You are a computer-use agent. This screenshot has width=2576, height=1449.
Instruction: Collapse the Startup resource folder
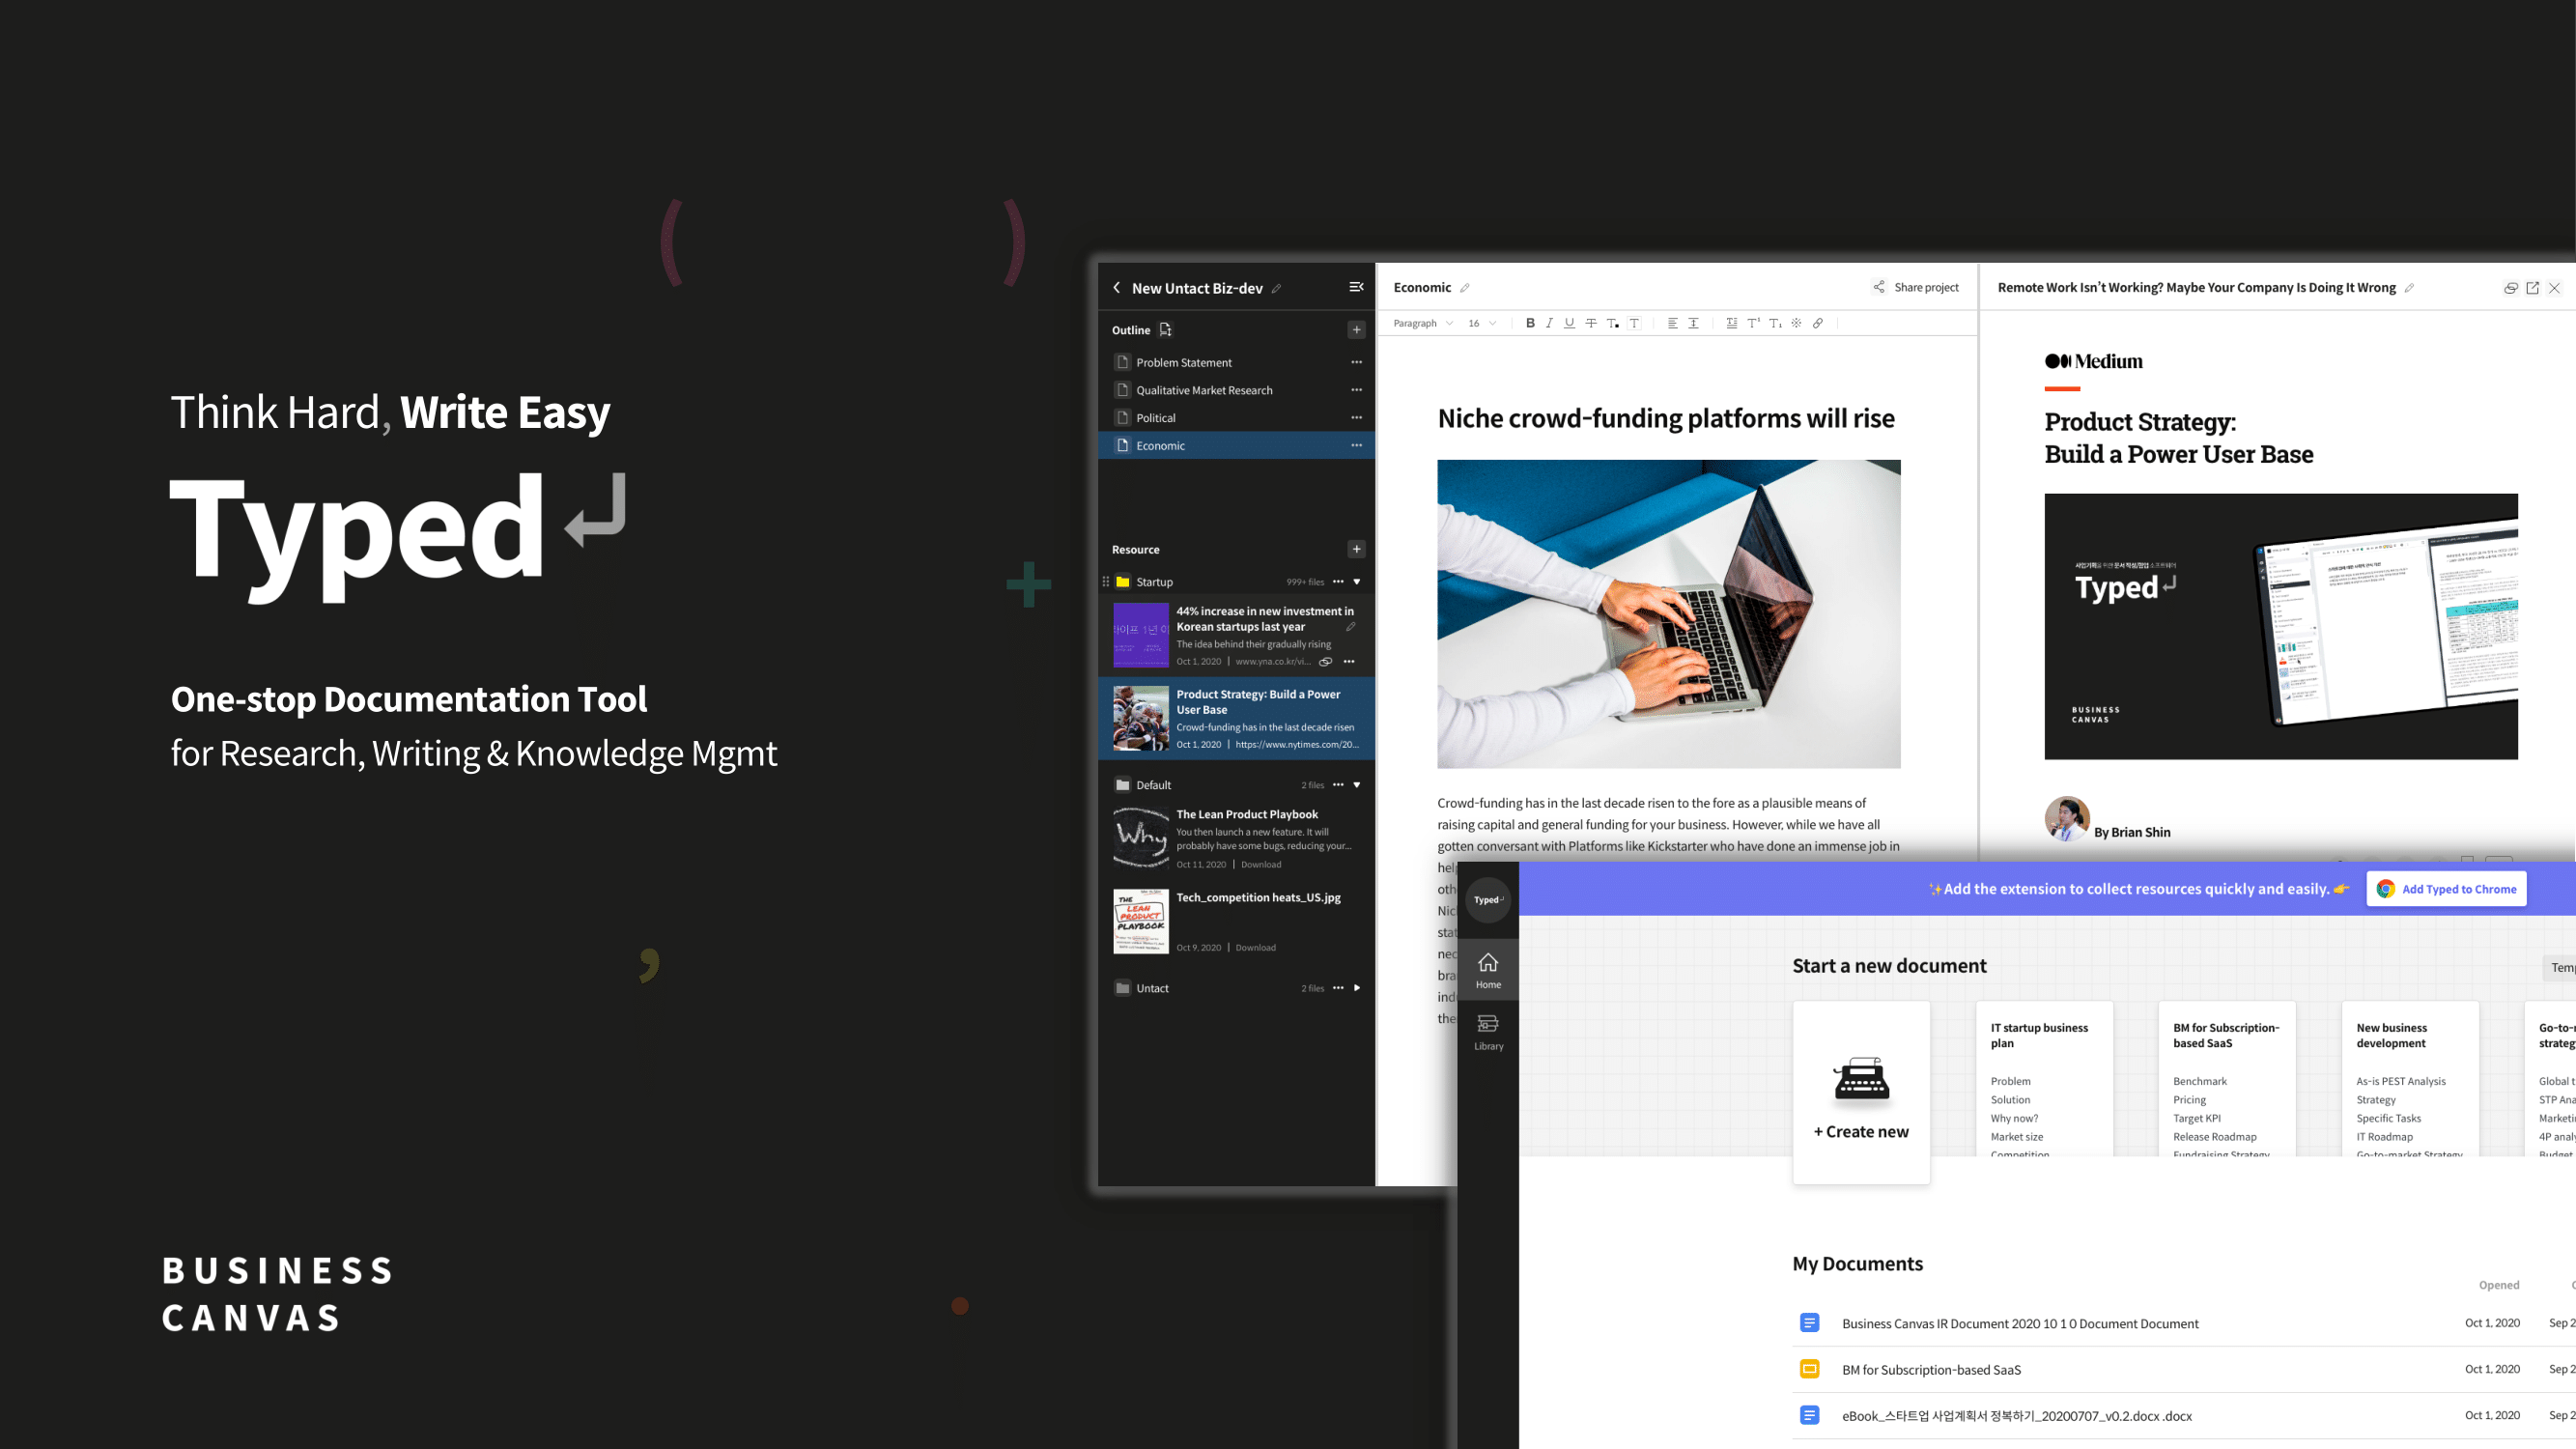(x=1357, y=582)
